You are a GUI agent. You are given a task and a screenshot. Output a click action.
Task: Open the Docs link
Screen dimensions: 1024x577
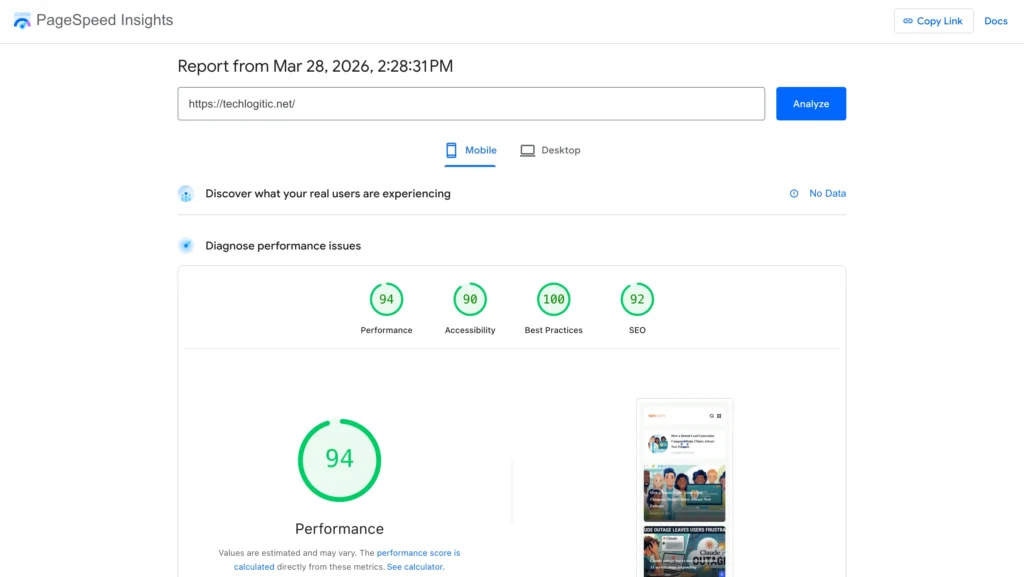[x=996, y=20]
